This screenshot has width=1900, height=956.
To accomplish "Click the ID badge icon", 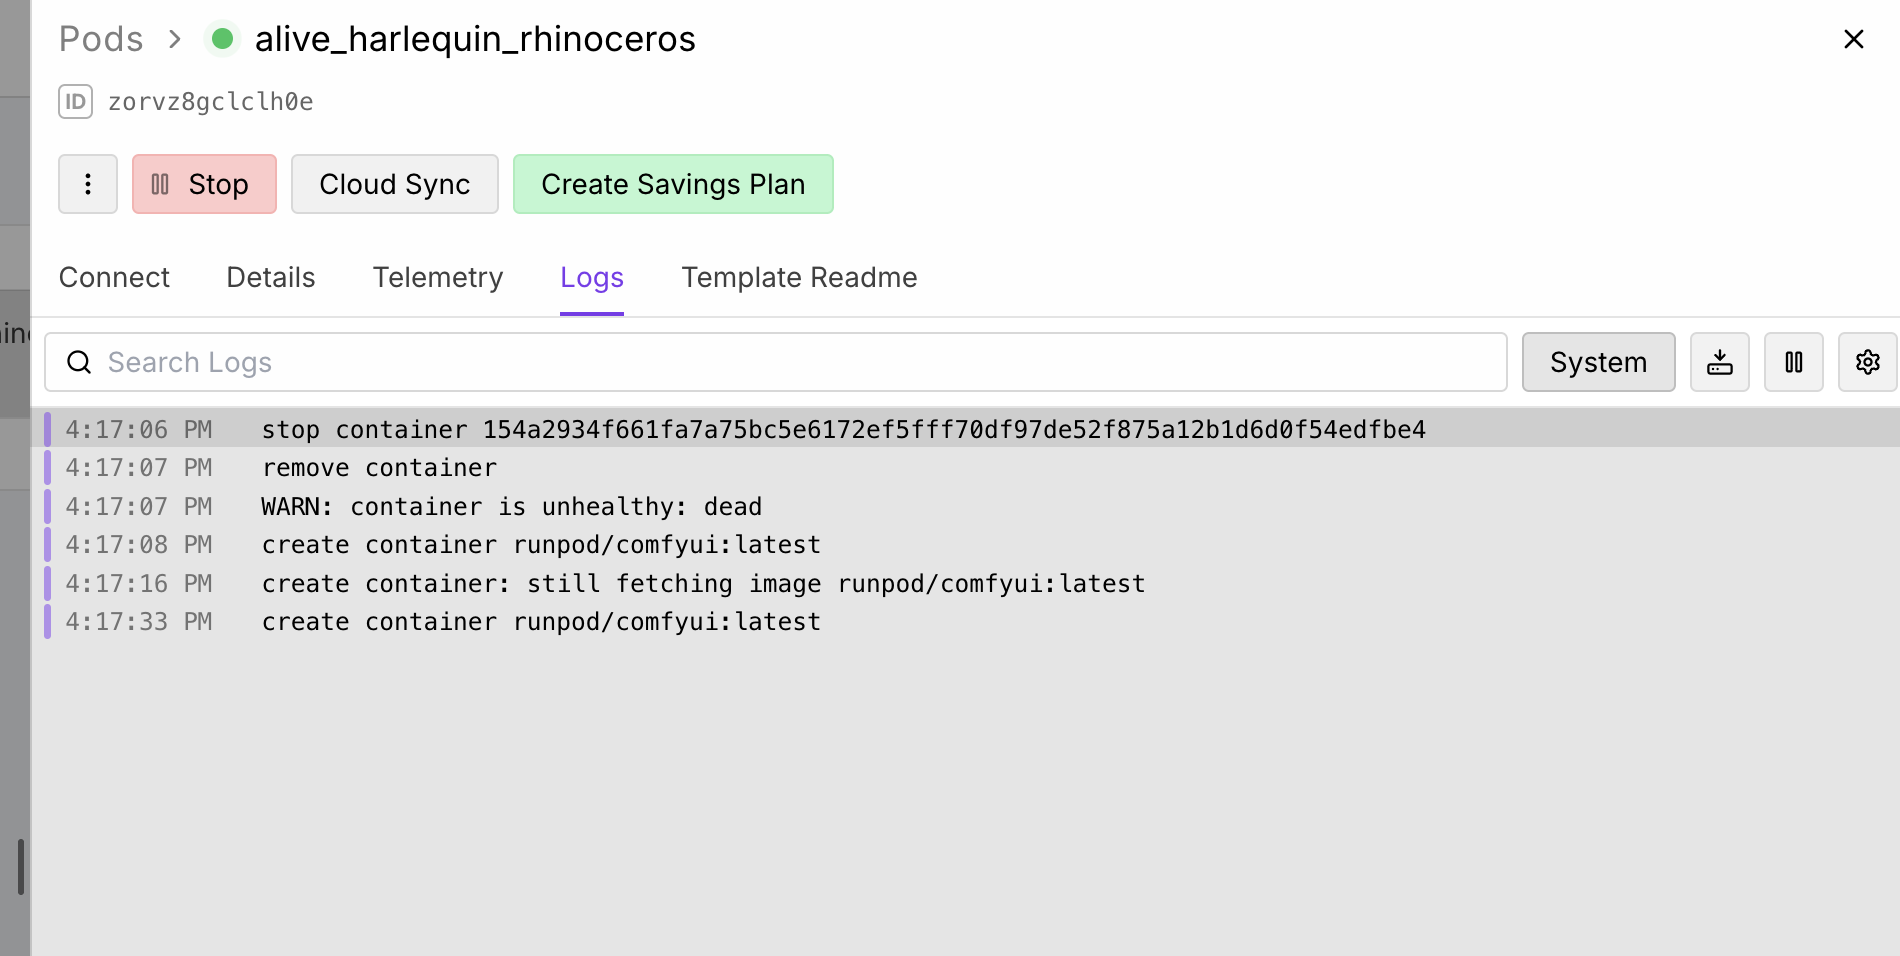I will pyautogui.click(x=76, y=102).
